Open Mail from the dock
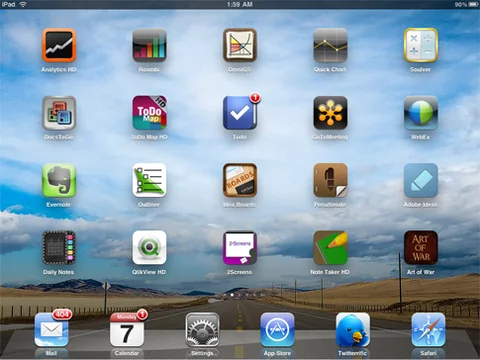The image size is (480, 360). 51,330
